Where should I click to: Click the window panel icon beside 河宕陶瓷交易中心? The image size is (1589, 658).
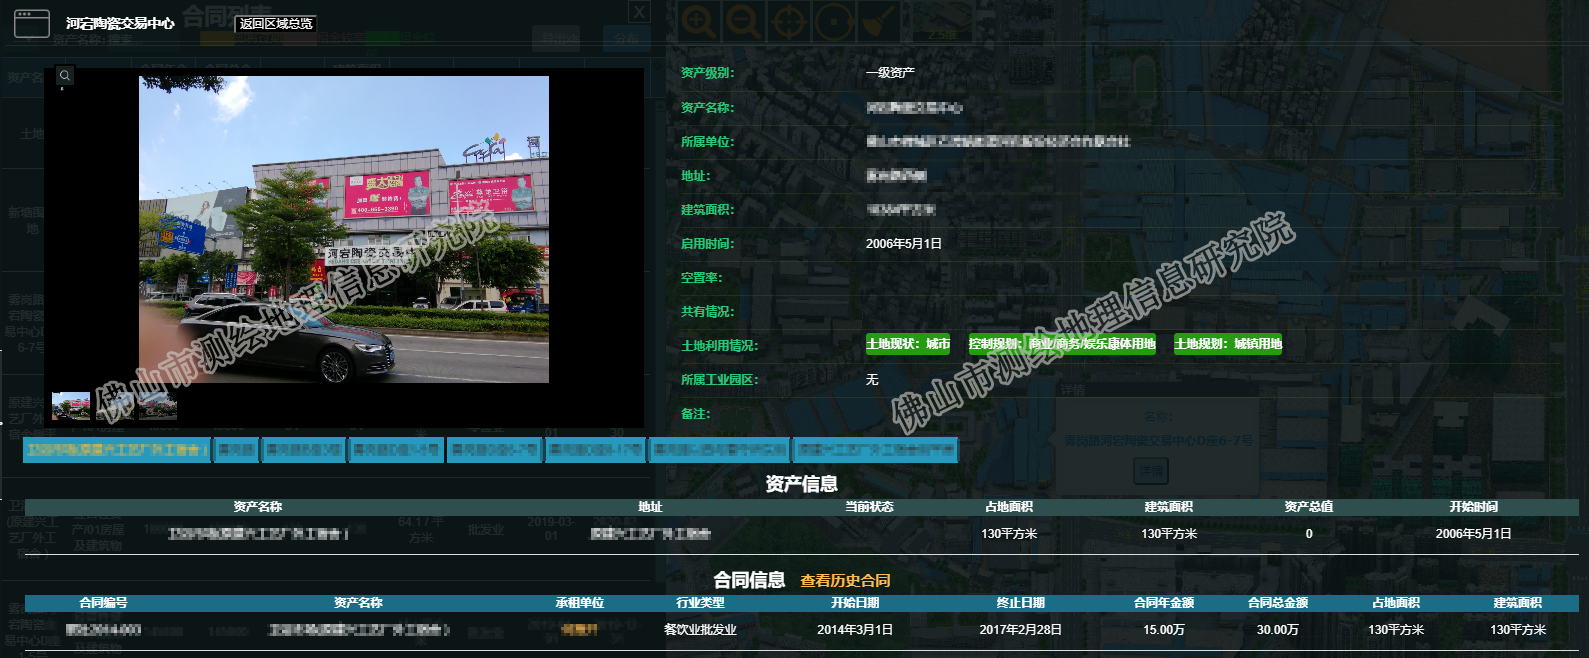(32, 23)
